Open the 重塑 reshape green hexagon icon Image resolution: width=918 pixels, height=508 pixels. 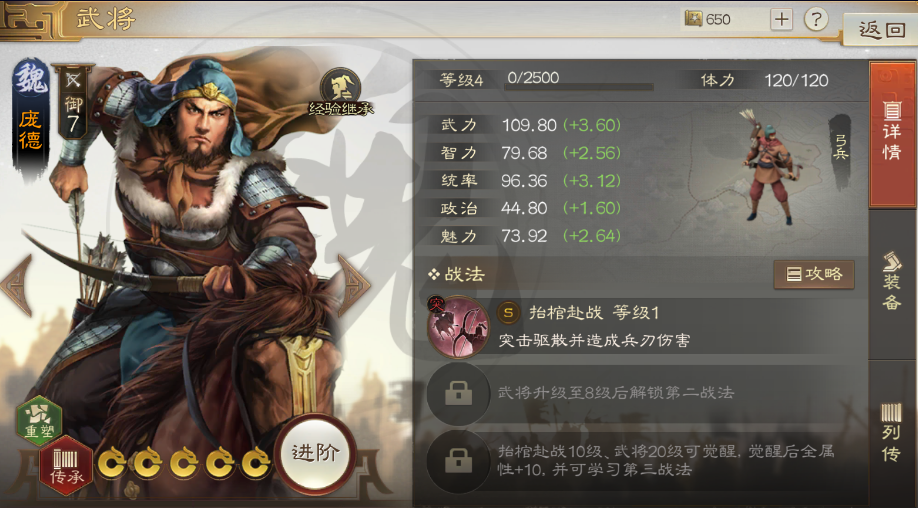pos(39,419)
